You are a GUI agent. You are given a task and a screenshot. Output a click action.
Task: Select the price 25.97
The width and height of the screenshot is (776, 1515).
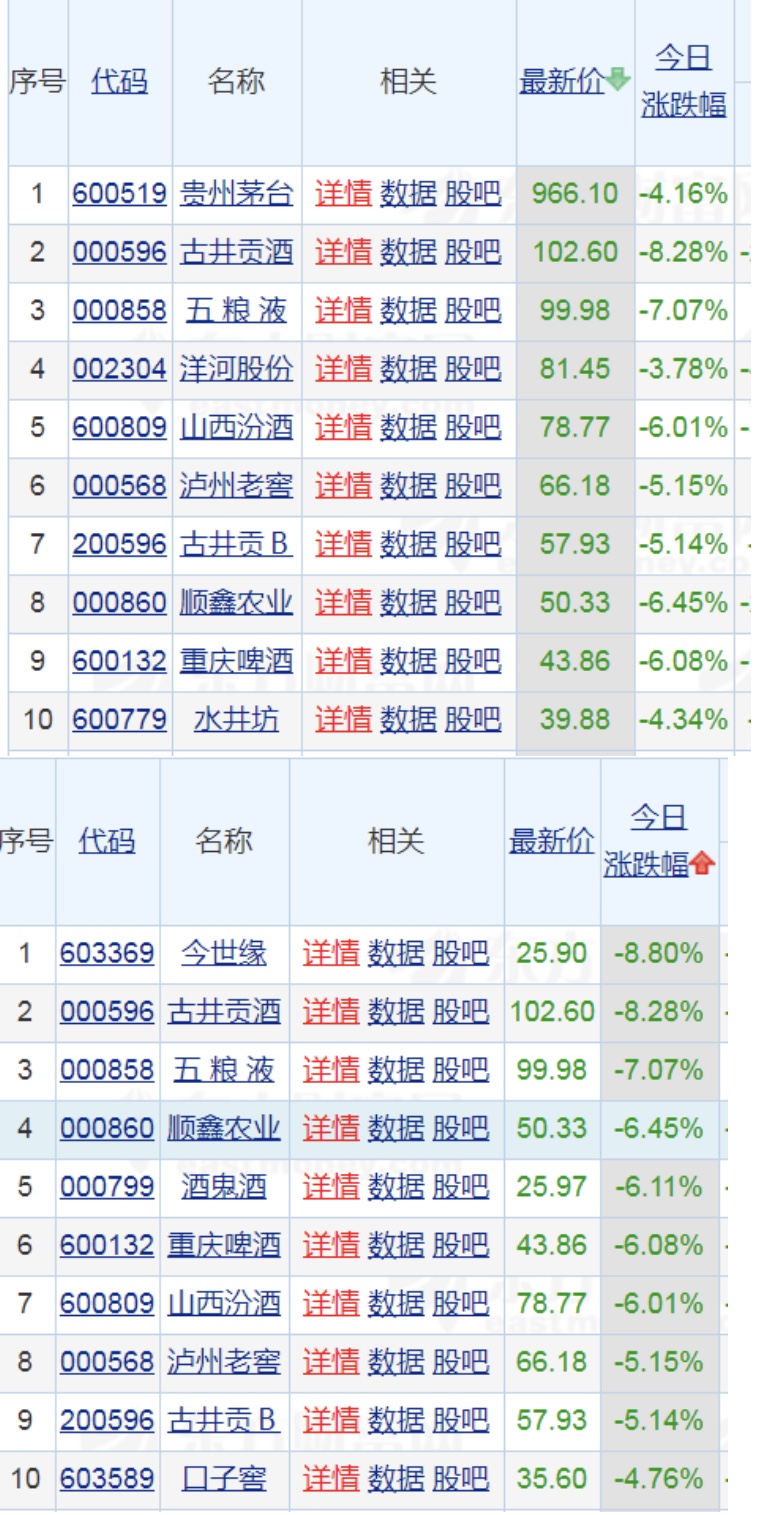(552, 1187)
